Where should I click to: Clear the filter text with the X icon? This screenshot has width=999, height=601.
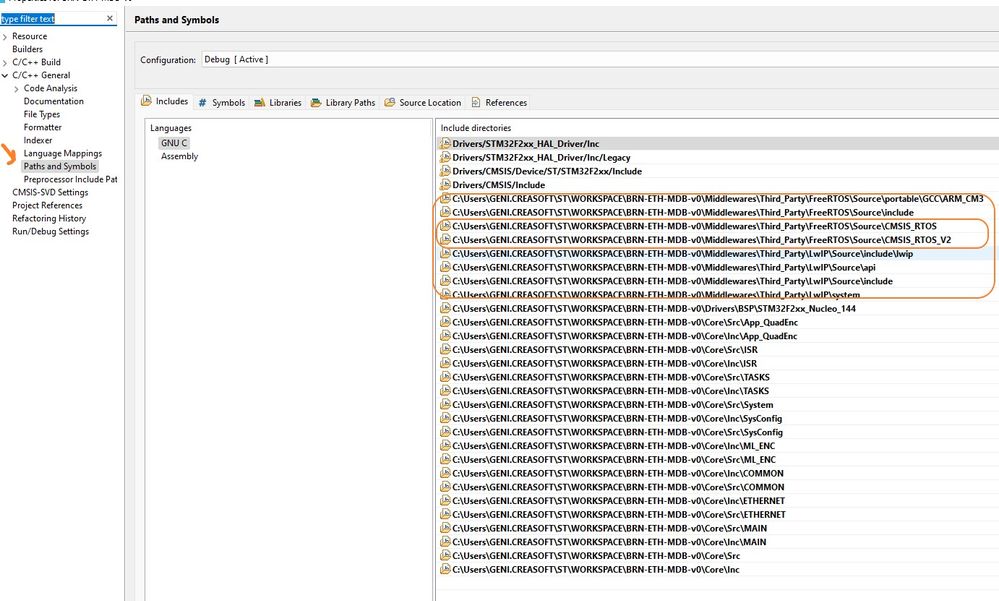110,18
